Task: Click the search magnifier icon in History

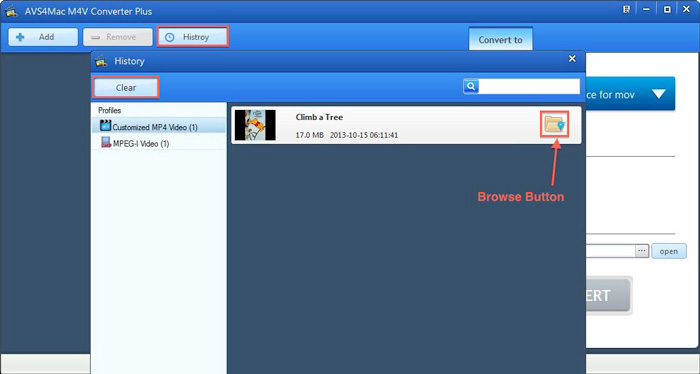Action: pos(471,86)
